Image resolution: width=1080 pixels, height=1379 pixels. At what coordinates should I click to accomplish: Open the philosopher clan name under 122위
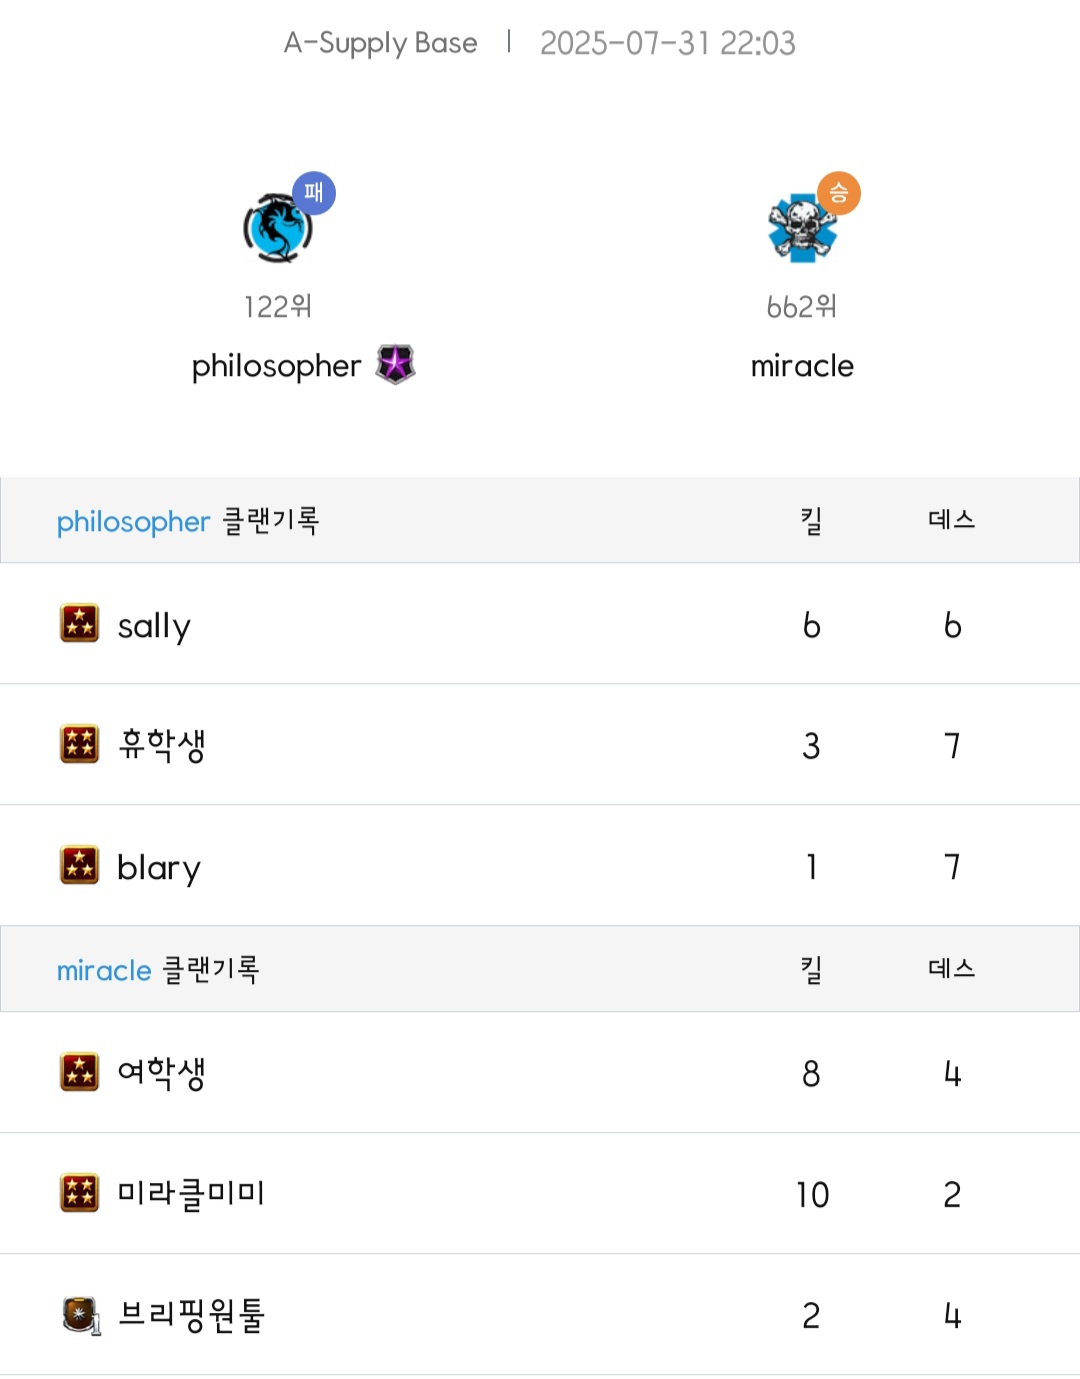tap(276, 366)
